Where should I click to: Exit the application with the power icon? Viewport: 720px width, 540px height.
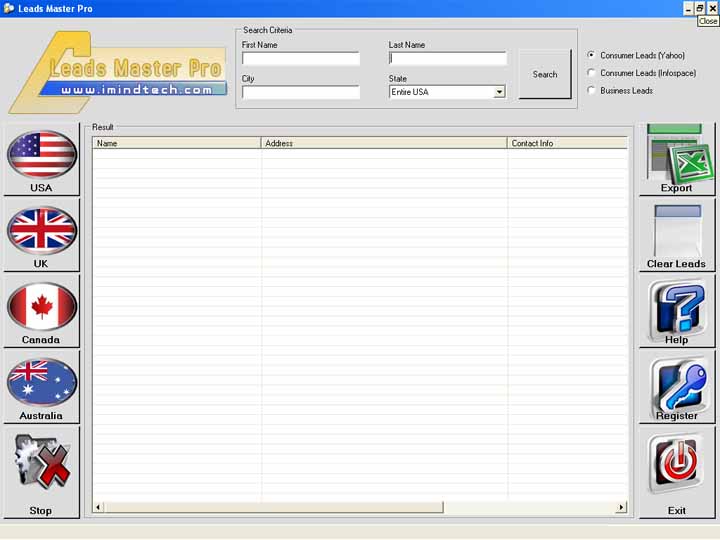(x=677, y=473)
